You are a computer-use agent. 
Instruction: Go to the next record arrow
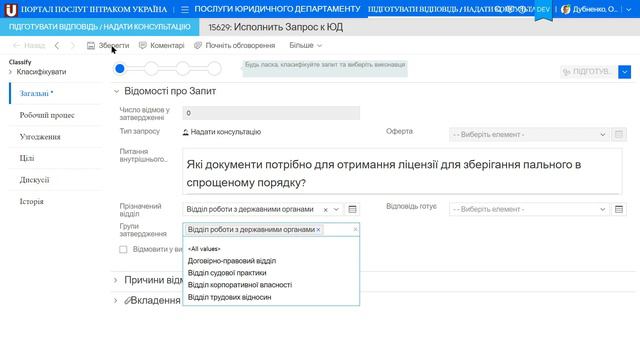(x=73, y=45)
